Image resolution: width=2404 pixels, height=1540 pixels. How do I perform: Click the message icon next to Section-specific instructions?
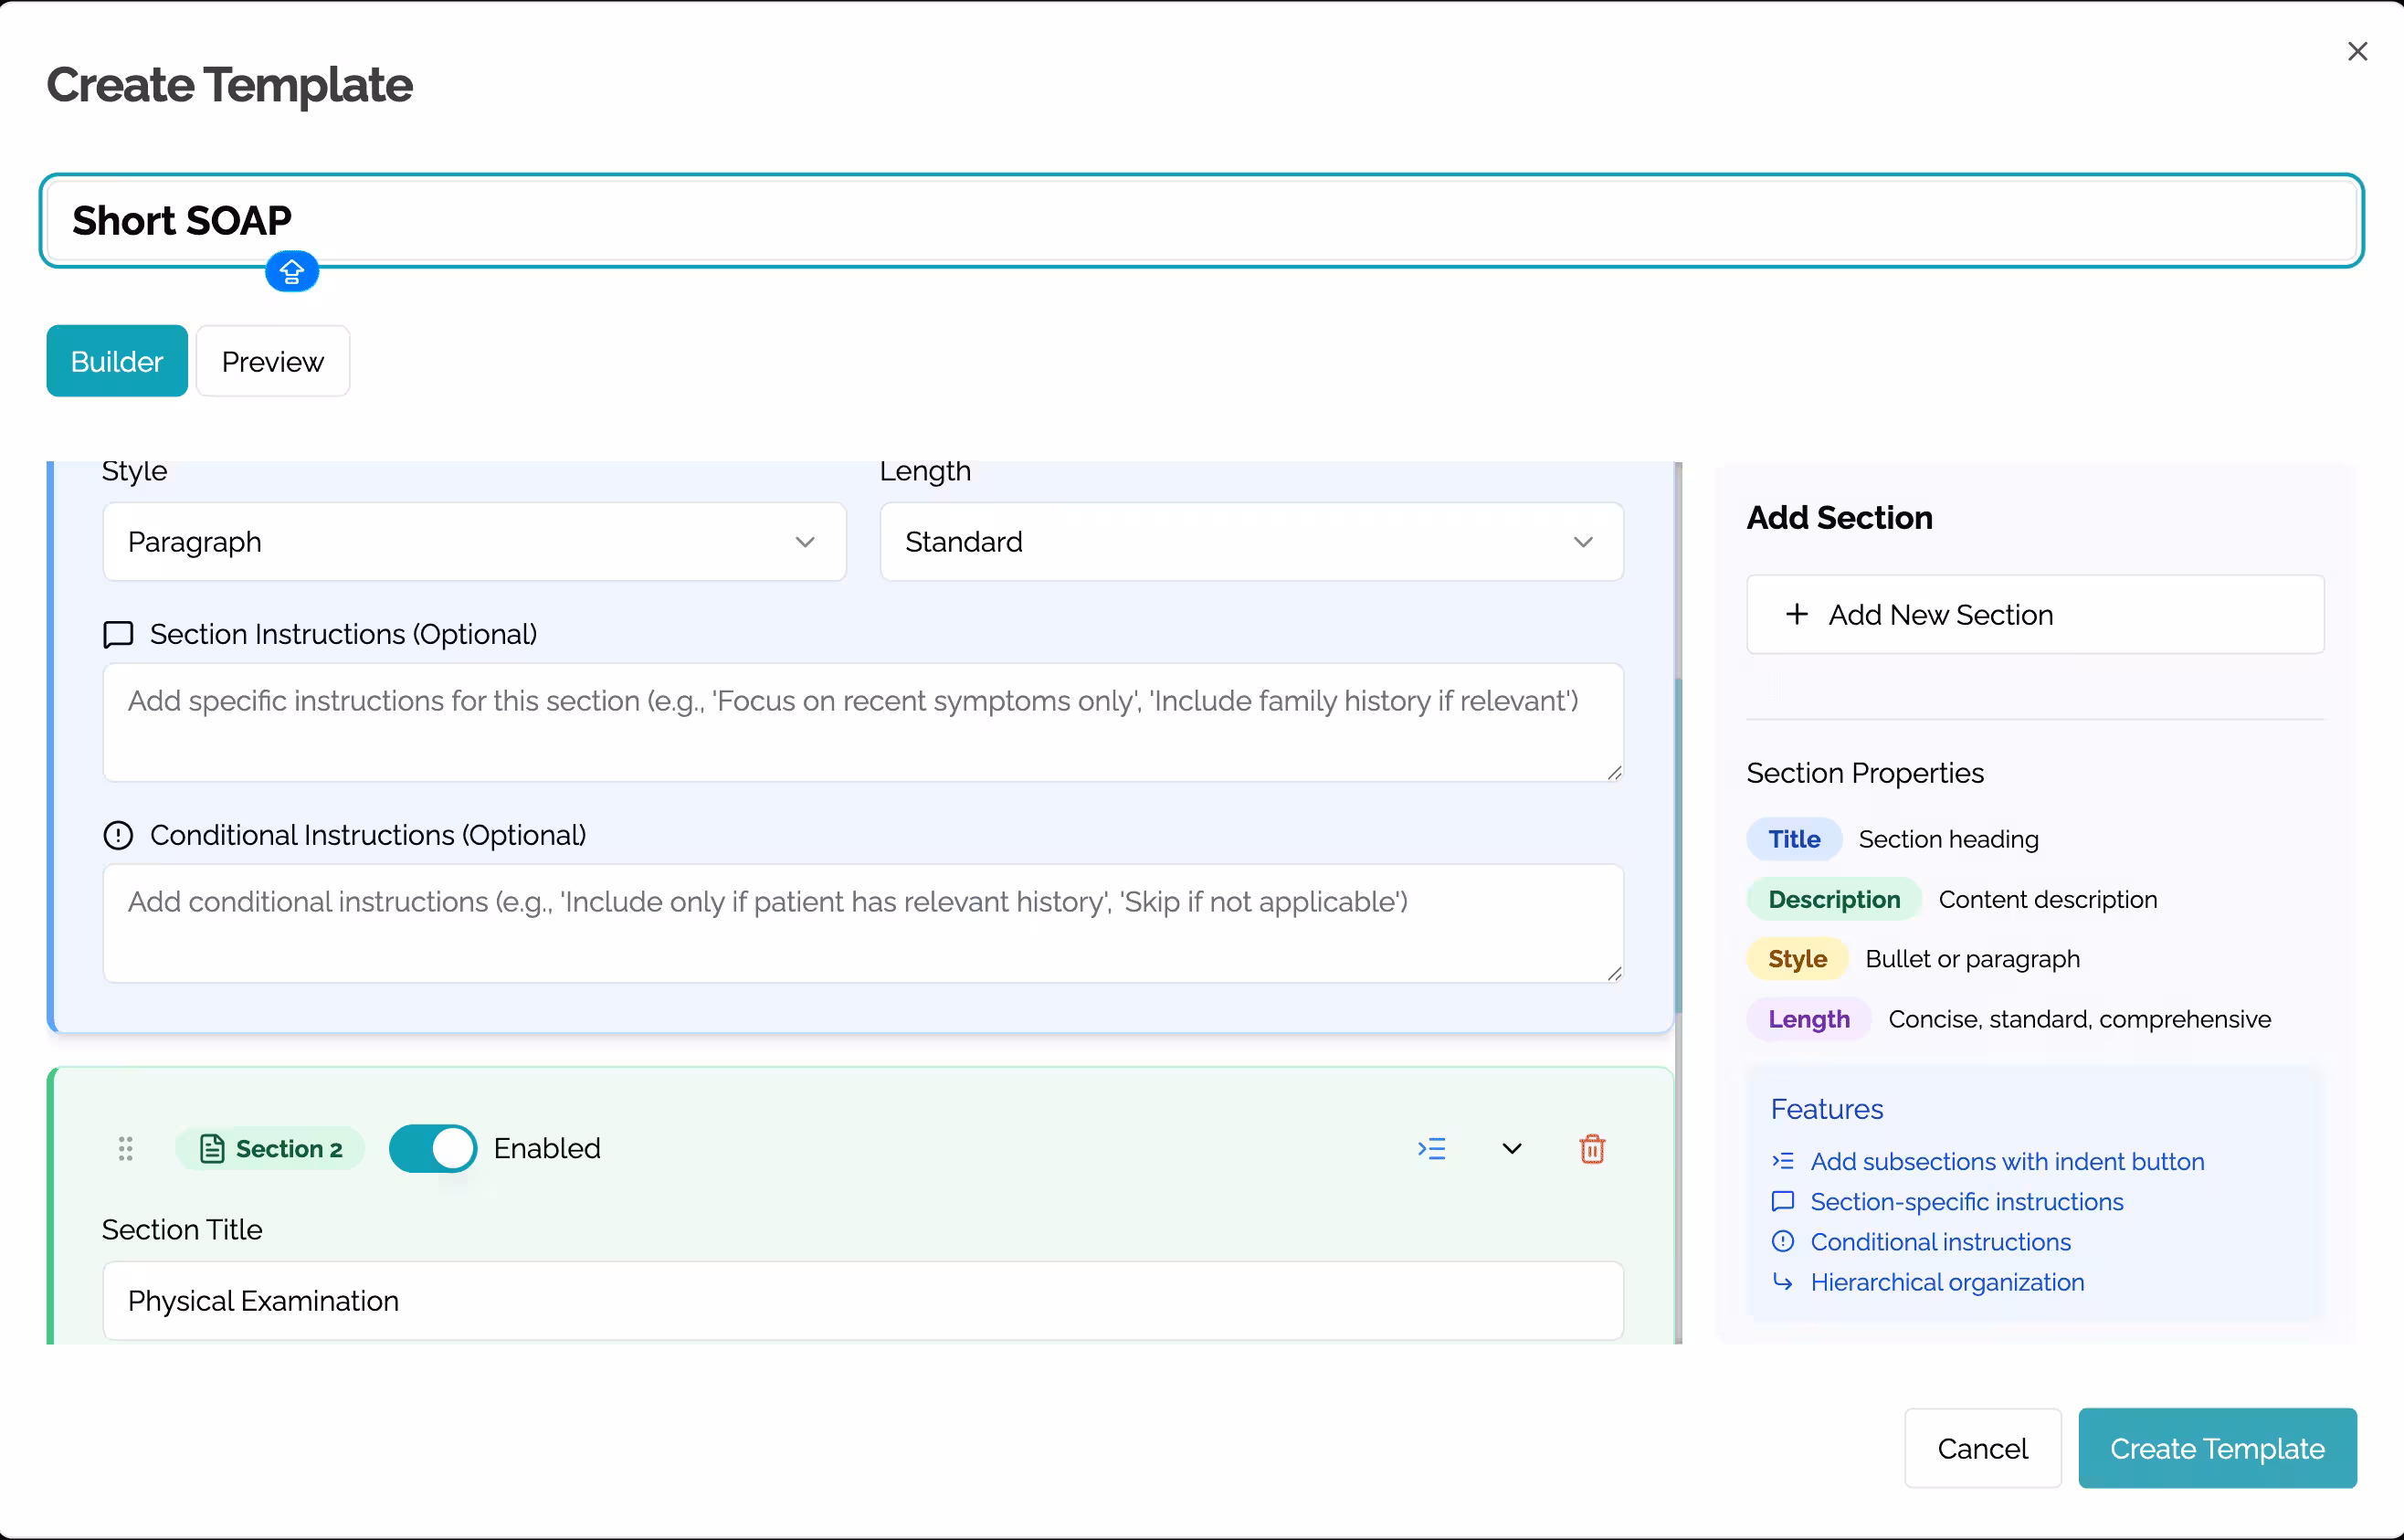(x=1783, y=1201)
